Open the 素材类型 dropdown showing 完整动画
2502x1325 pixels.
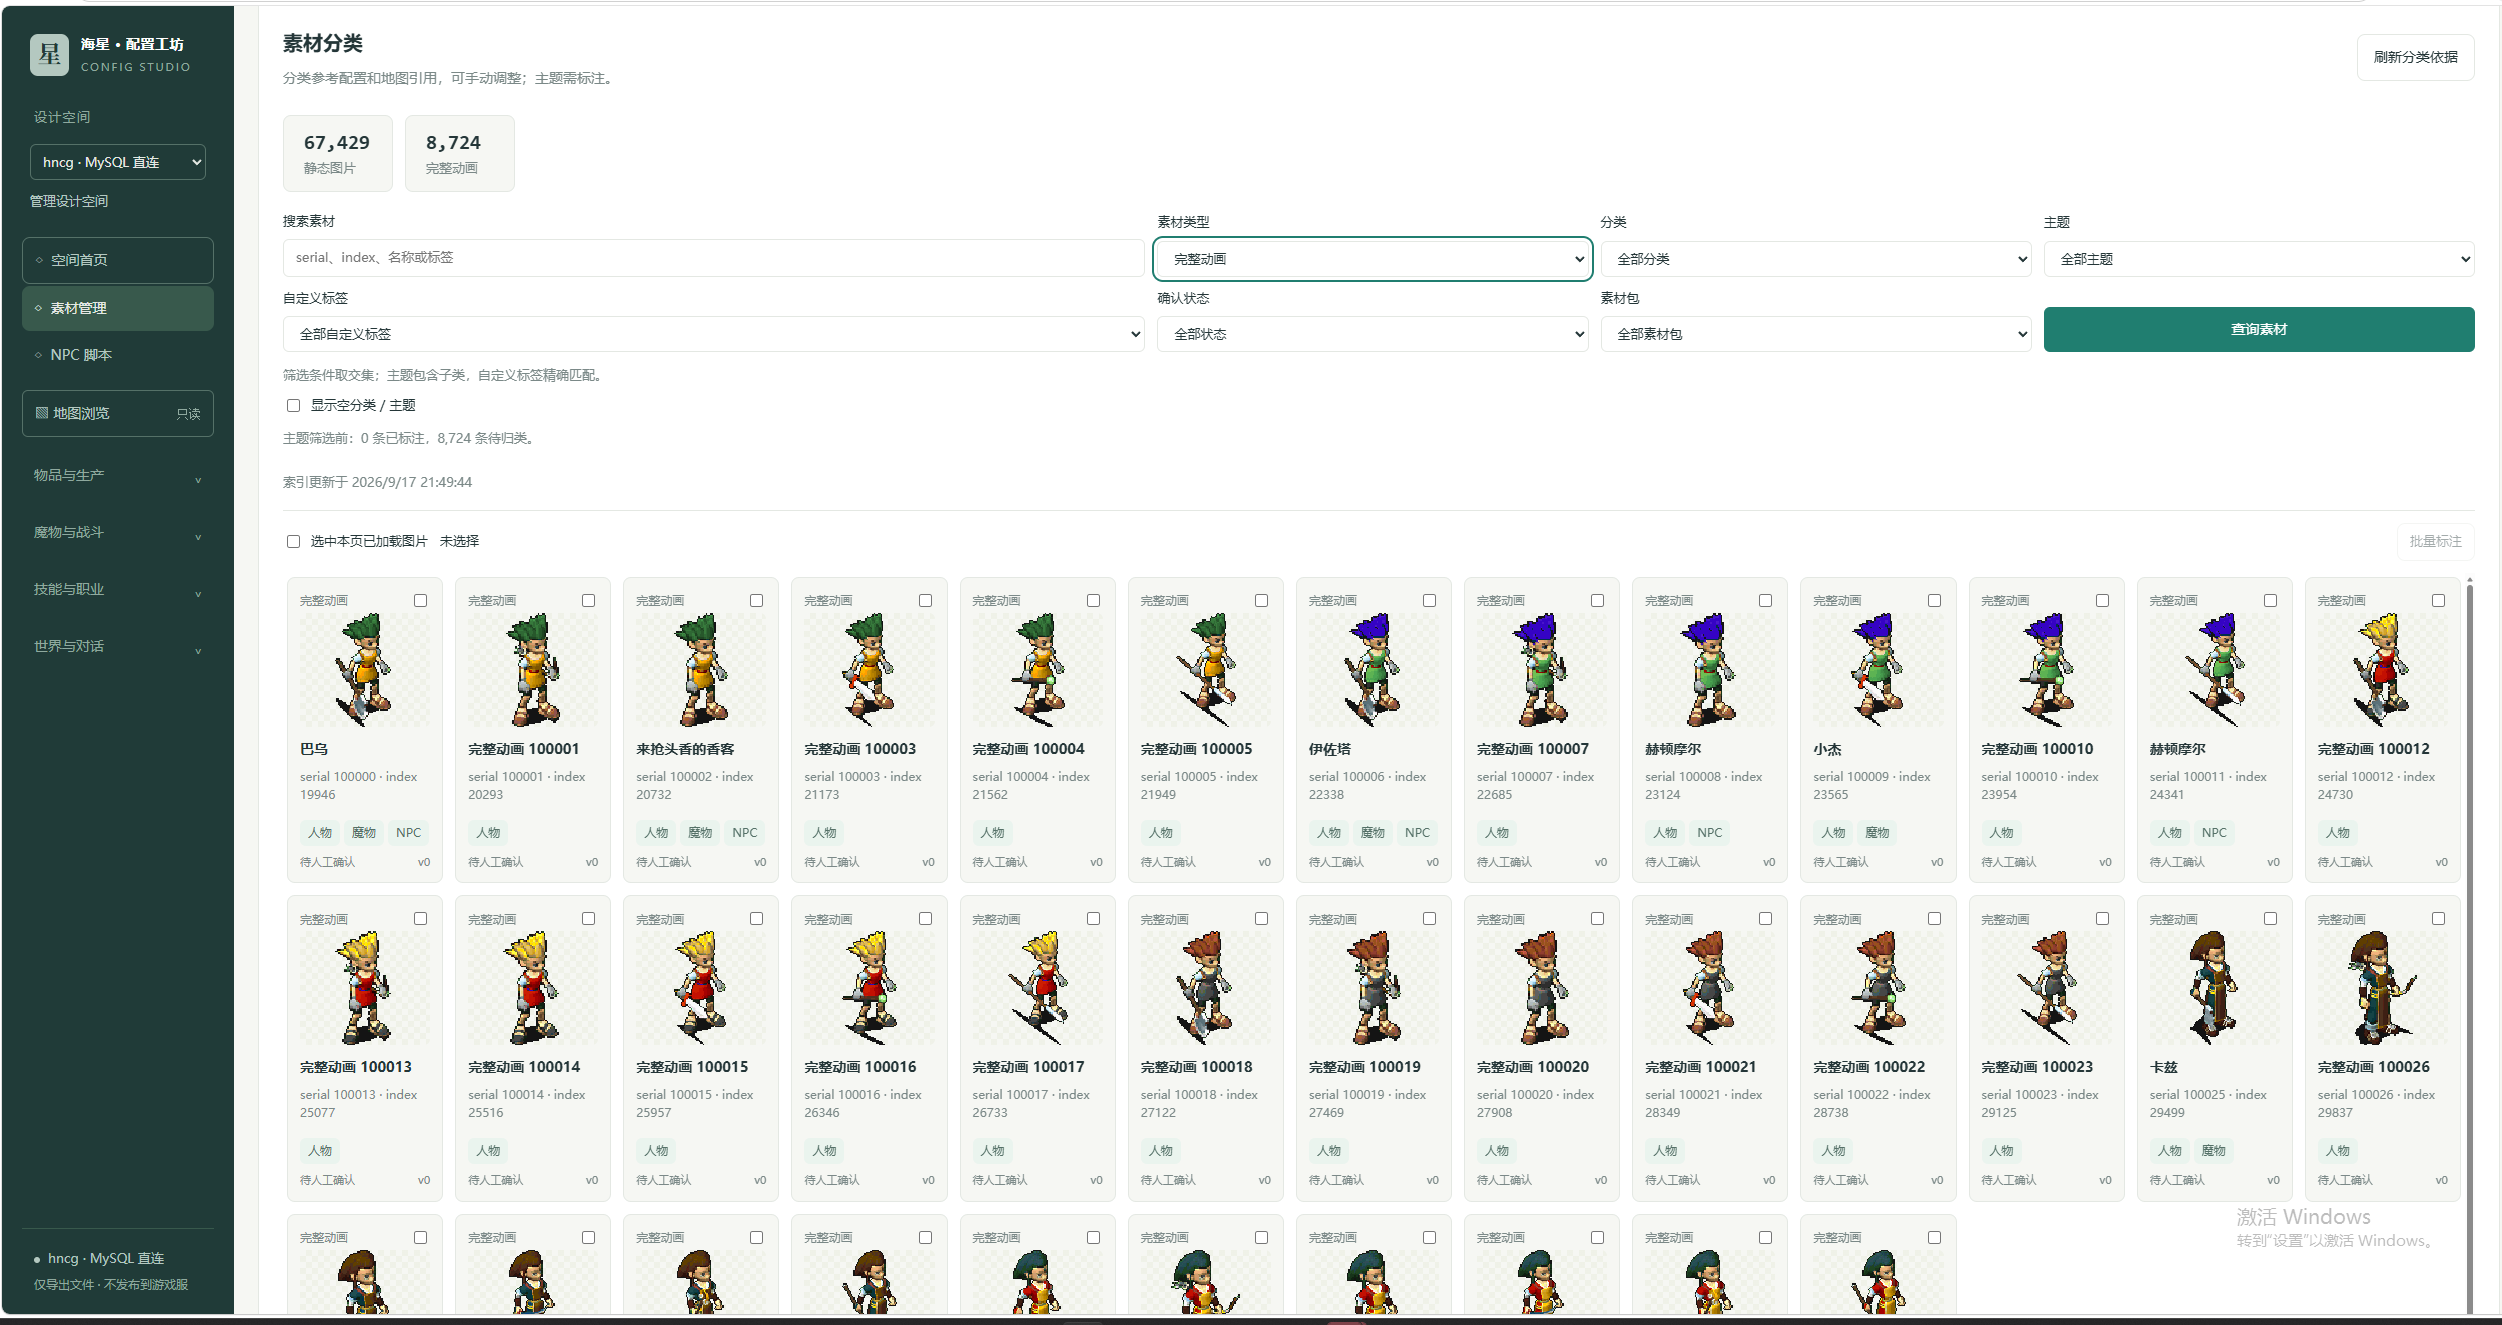pos(1373,259)
